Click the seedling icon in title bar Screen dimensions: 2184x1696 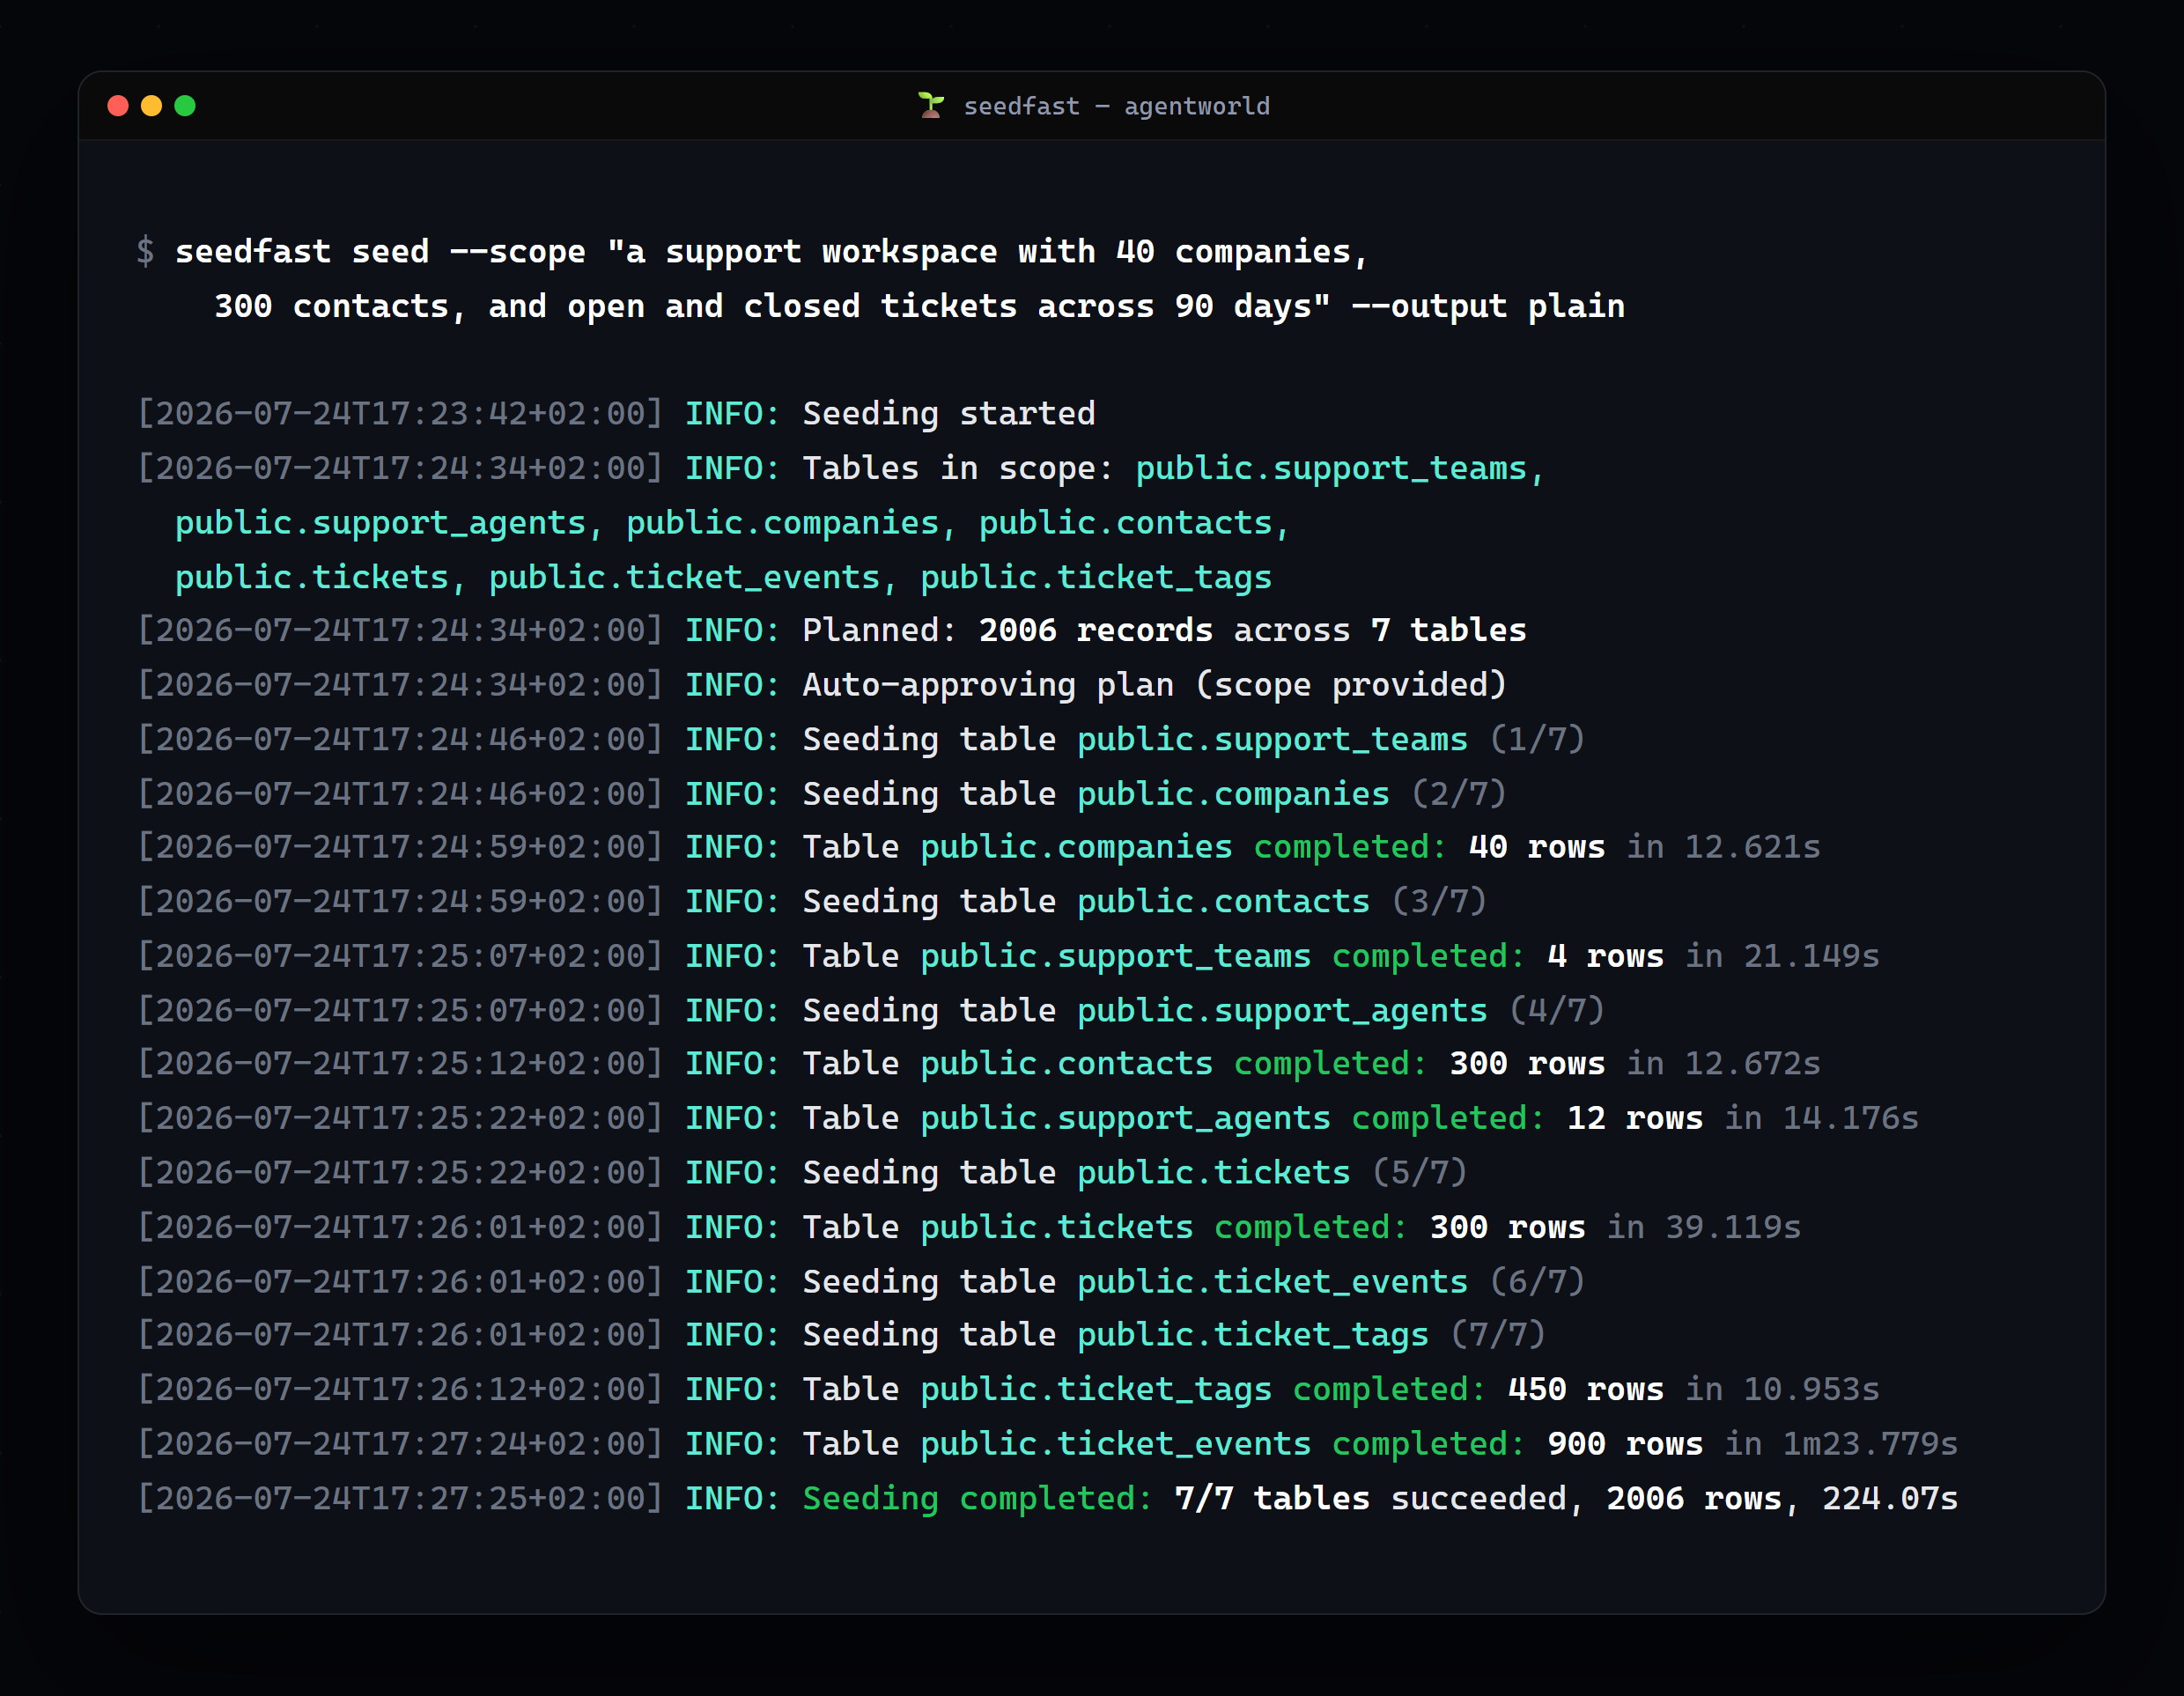click(931, 105)
